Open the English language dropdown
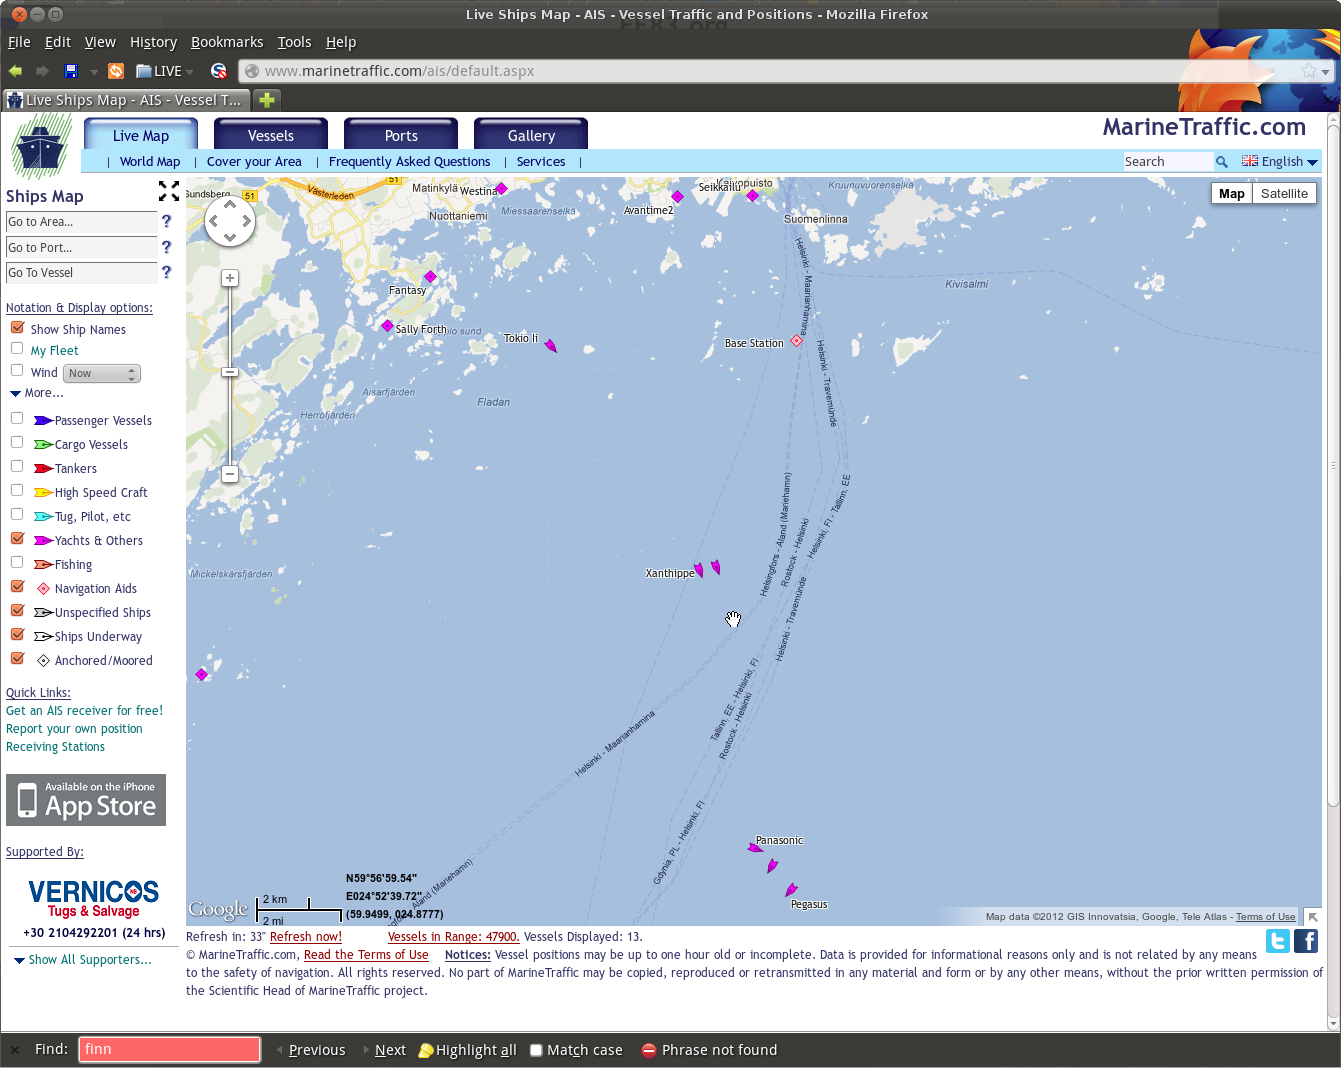The width and height of the screenshot is (1341, 1068). click(1280, 162)
